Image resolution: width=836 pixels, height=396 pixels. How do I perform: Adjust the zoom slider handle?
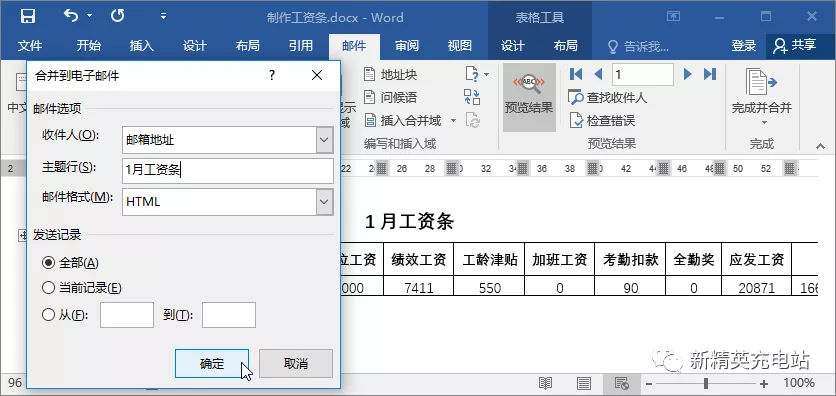(706, 383)
